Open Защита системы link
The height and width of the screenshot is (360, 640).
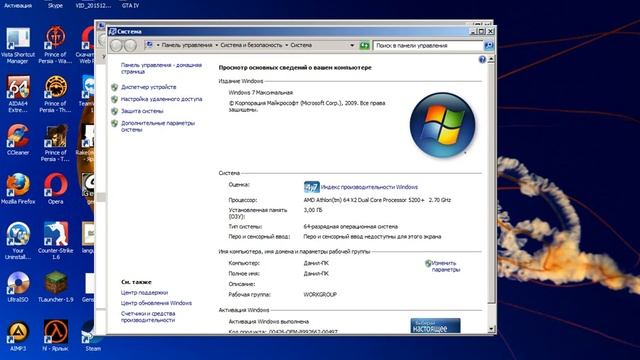coord(142,111)
